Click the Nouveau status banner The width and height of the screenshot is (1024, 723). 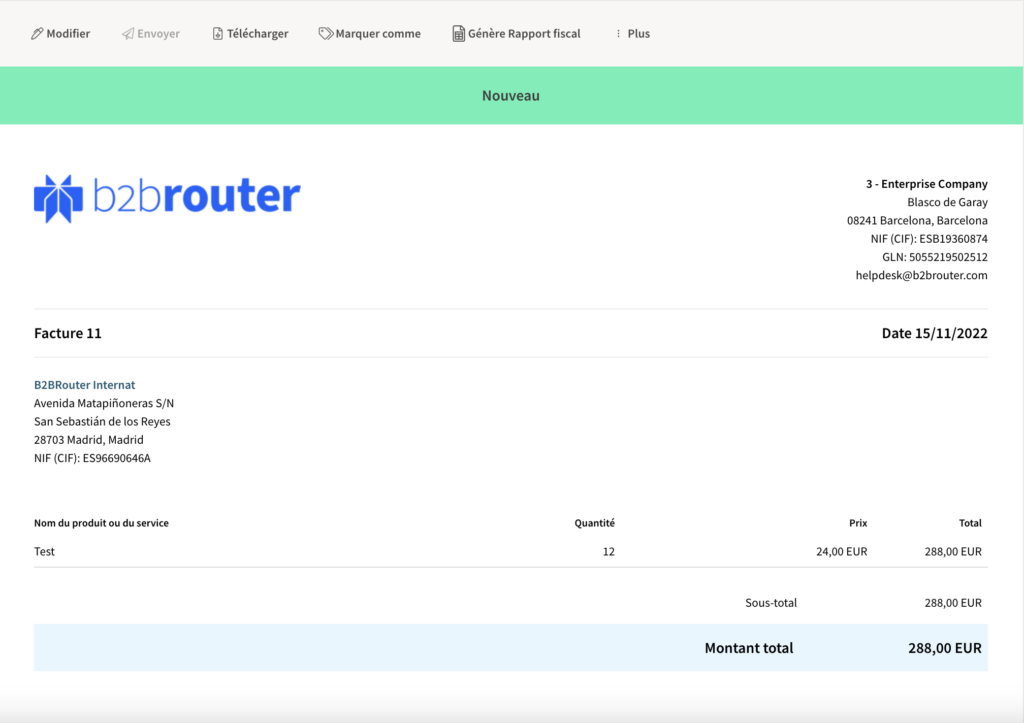511,95
